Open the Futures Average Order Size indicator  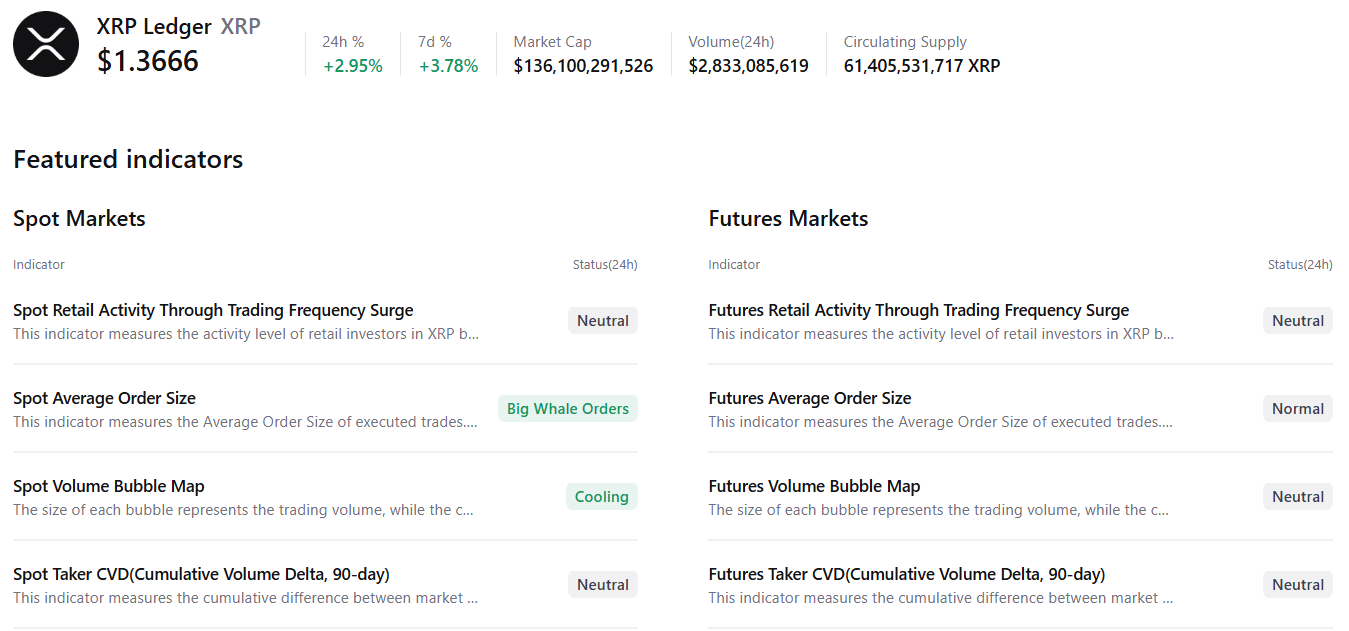[x=809, y=398]
